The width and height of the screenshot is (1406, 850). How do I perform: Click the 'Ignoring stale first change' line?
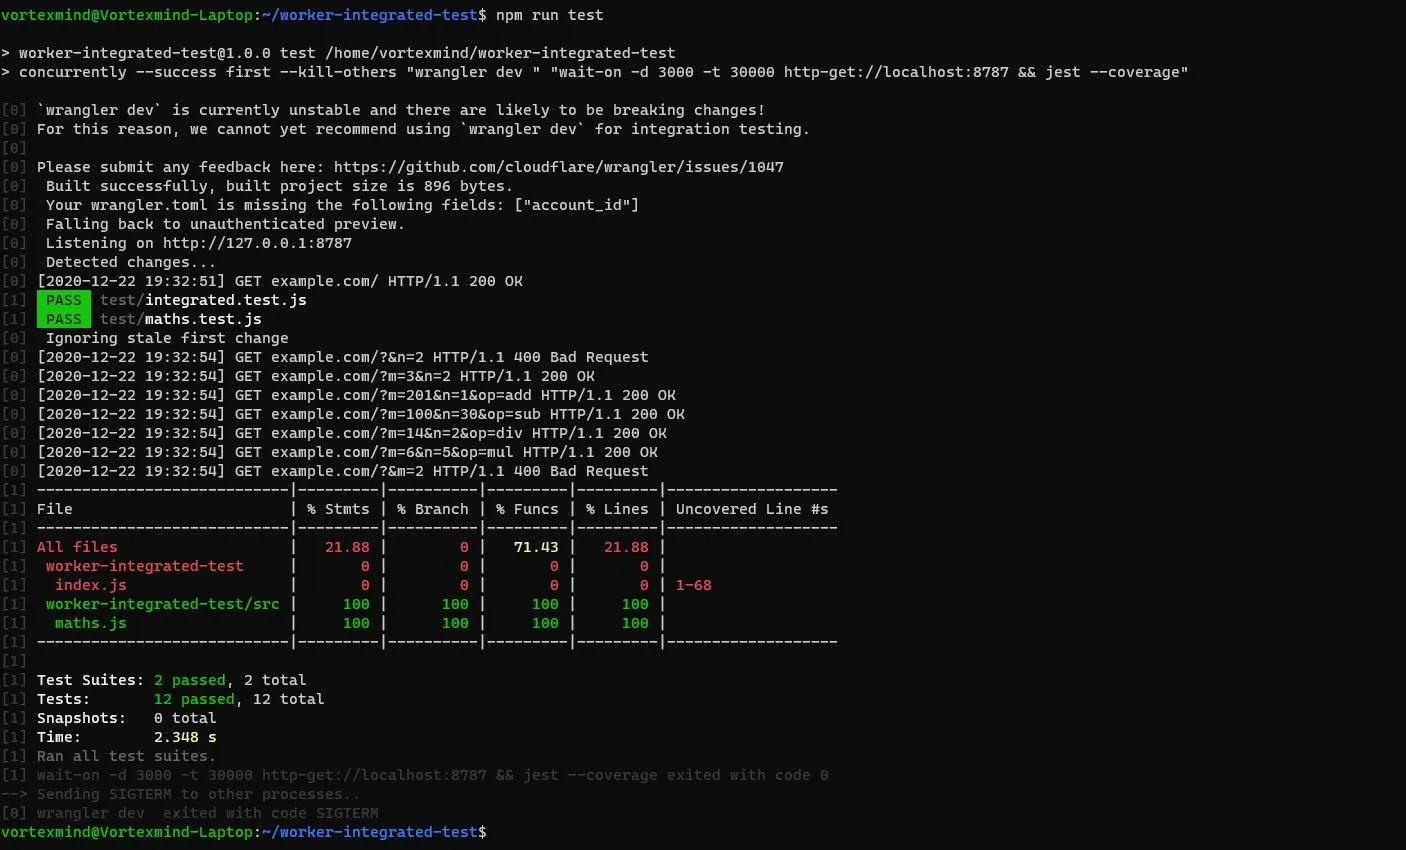click(167, 338)
